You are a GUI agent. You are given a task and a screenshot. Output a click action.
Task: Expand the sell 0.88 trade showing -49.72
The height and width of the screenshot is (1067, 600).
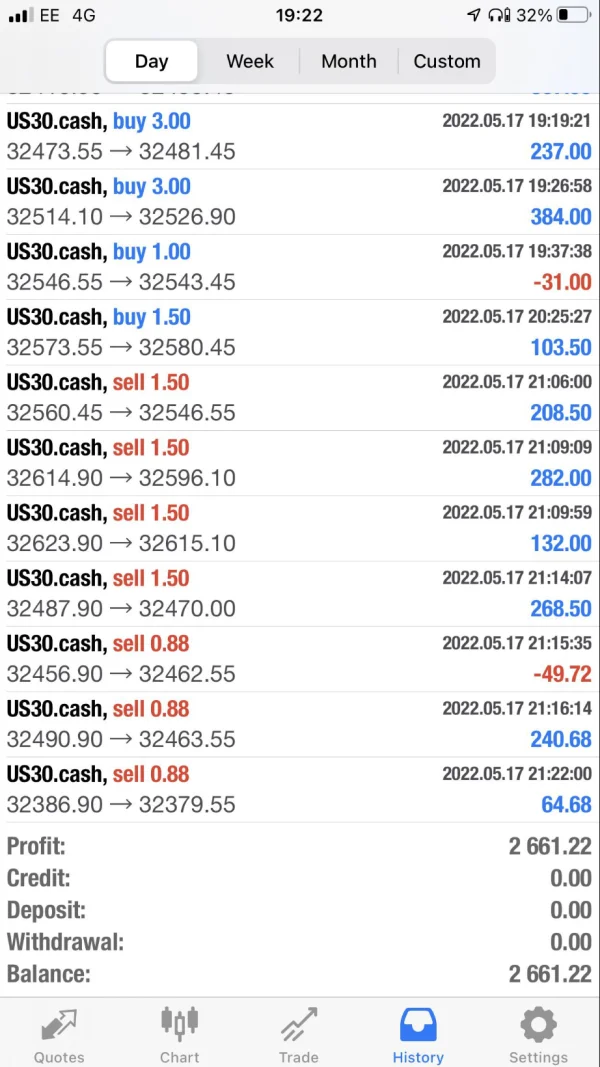coord(299,659)
